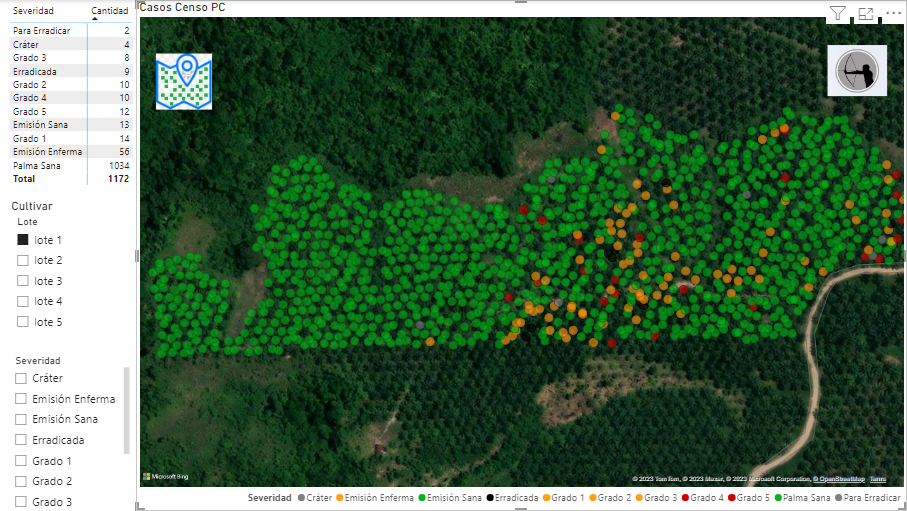Open more options ellipsis on map
Screen dimensions: 907x511
tap(893, 13)
